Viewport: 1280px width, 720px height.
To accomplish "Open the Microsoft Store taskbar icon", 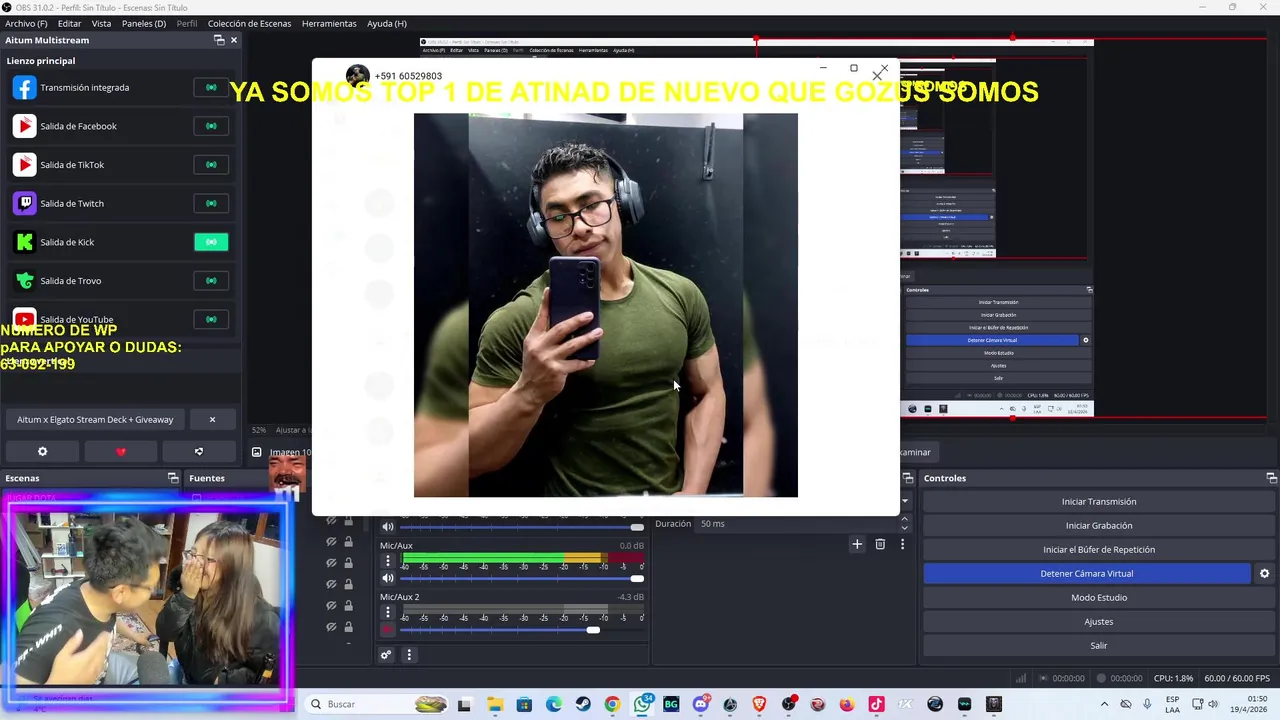I will pos(524,704).
